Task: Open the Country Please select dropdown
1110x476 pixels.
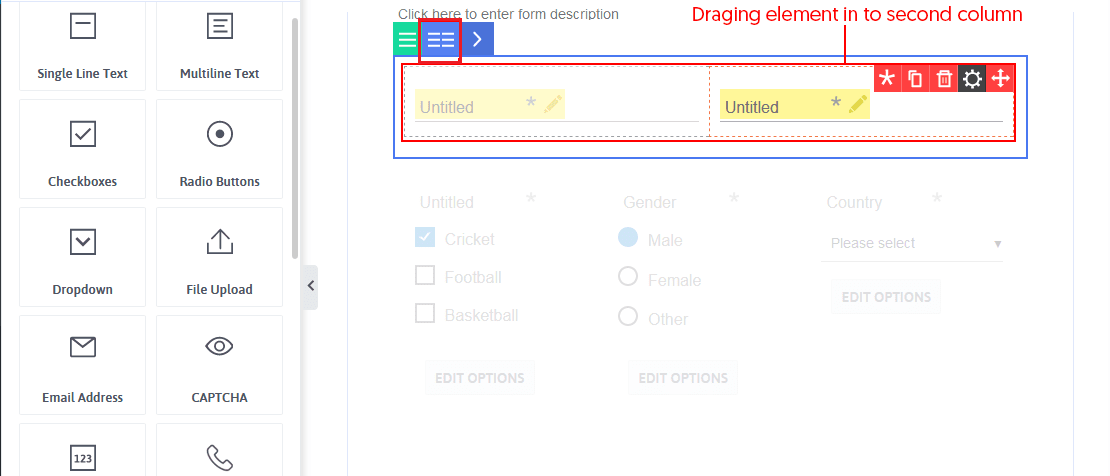Action: (912, 243)
